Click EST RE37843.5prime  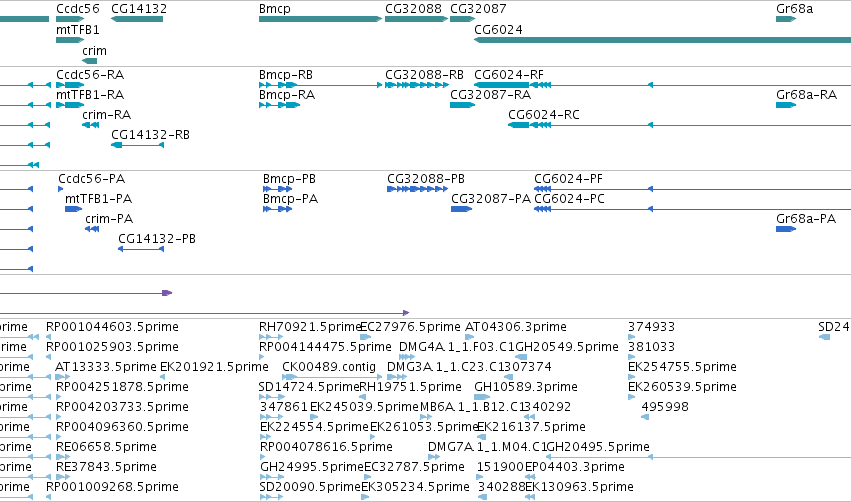(x=106, y=467)
